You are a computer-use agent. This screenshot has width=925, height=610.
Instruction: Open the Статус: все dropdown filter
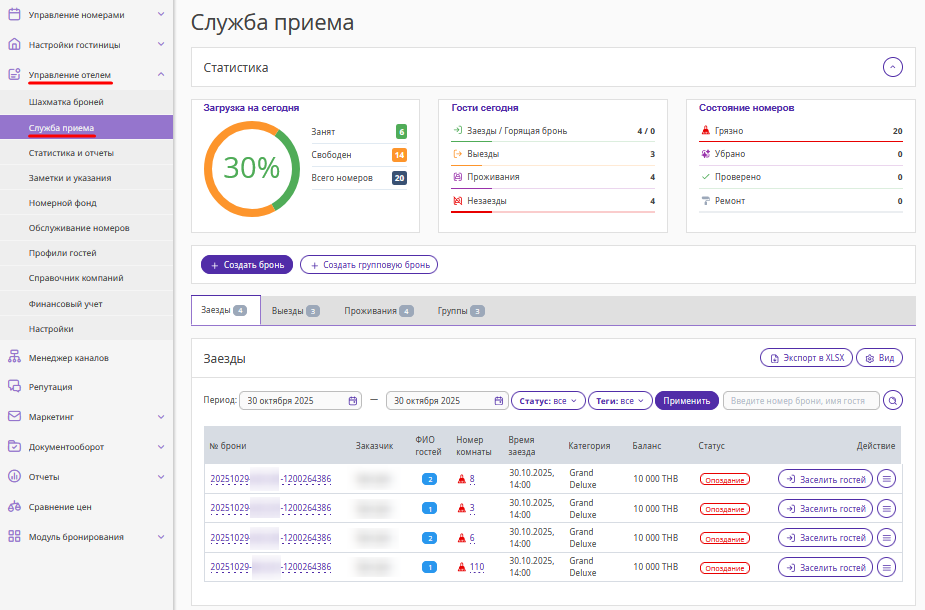point(547,401)
